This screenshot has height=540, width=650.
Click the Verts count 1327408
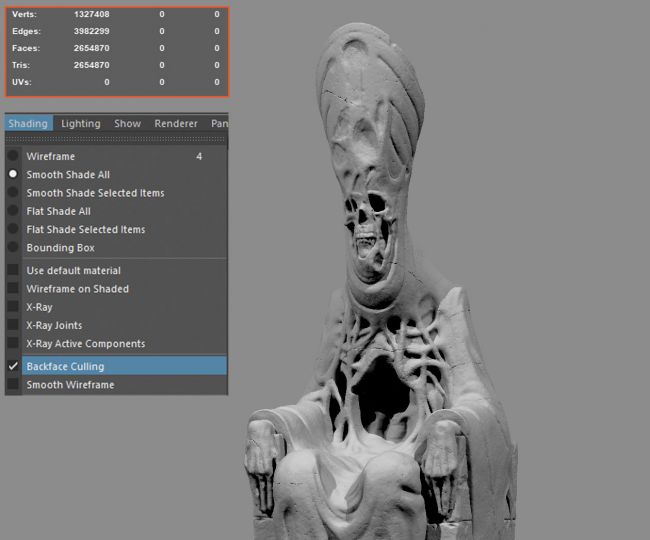[92, 14]
